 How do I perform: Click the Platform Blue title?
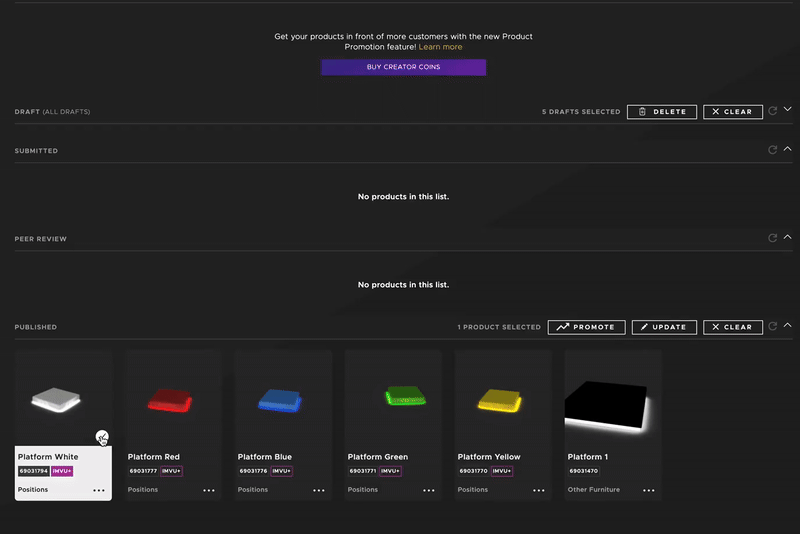coord(265,457)
